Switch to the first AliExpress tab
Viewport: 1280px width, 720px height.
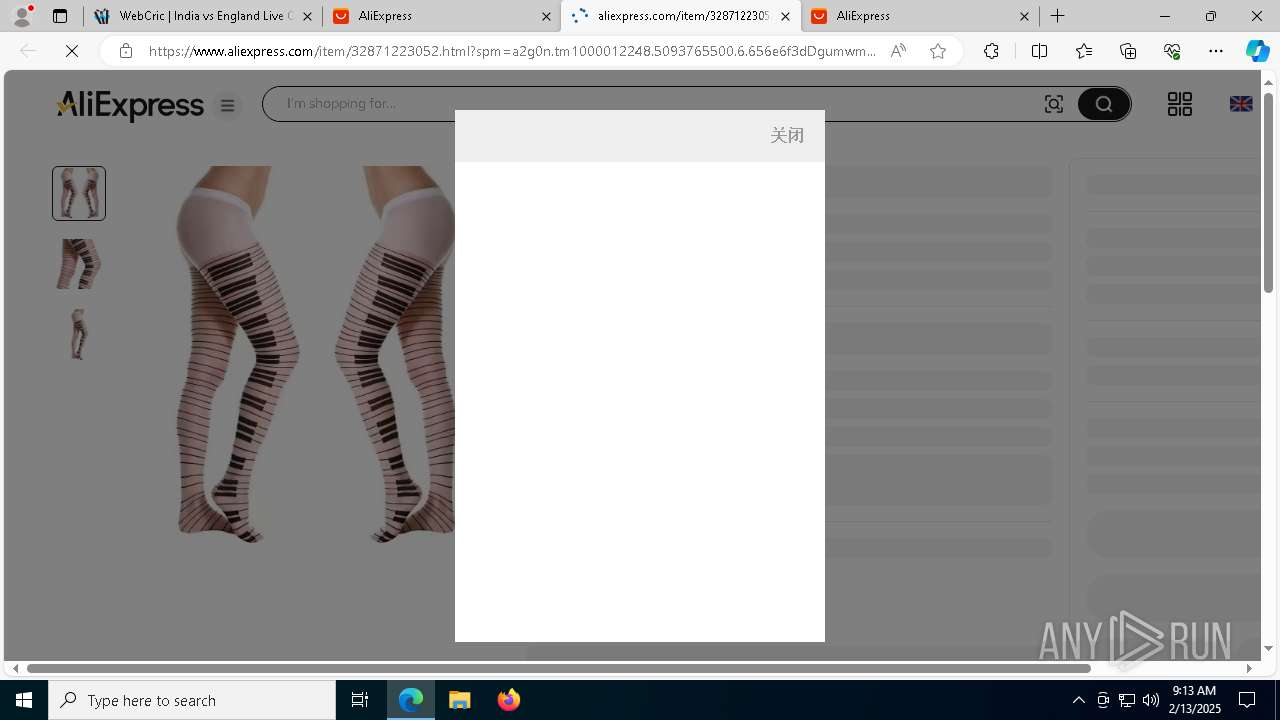[443, 16]
